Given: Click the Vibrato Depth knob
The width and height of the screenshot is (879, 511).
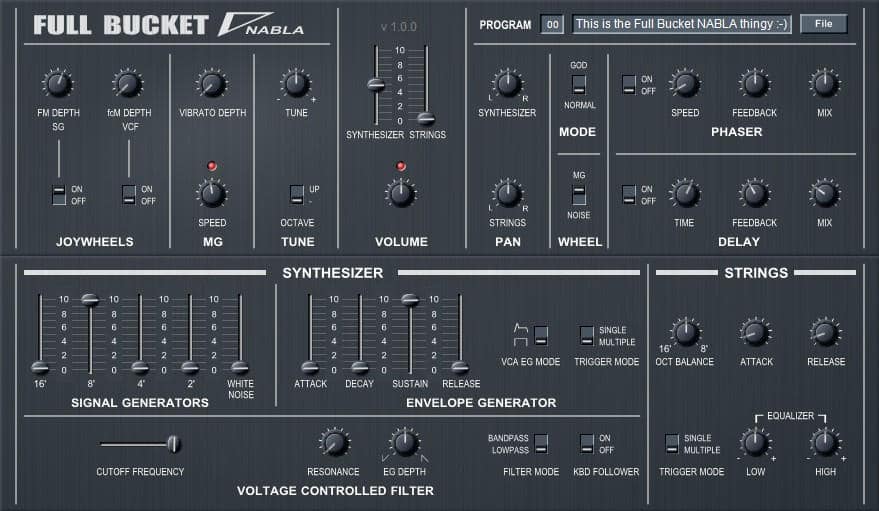Looking at the screenshot, I should (x=211, y=84).
